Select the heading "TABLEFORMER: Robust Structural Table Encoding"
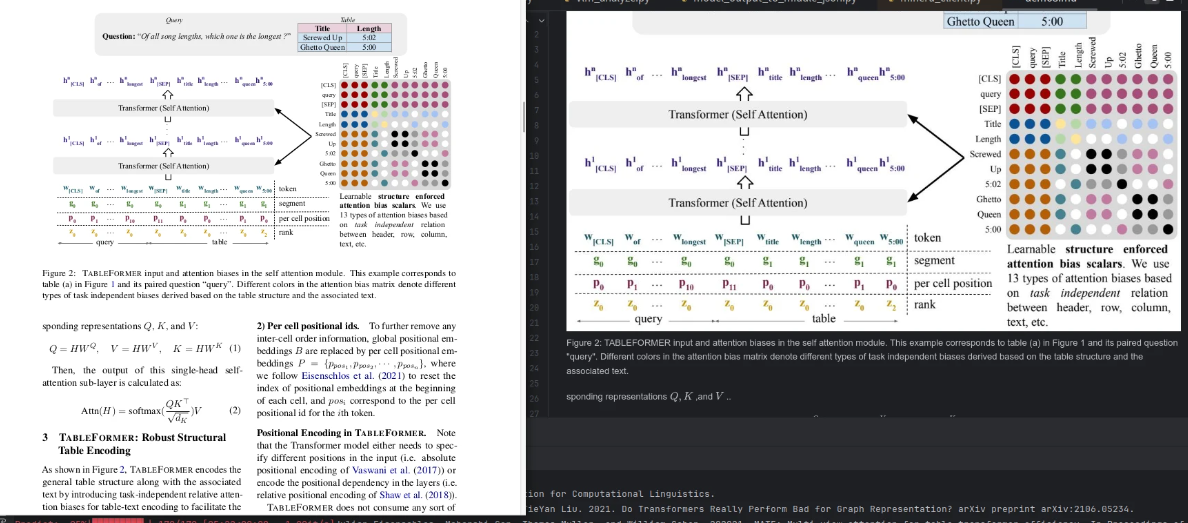Screen dimensions: 1188x523 click(x=133, y=443)
